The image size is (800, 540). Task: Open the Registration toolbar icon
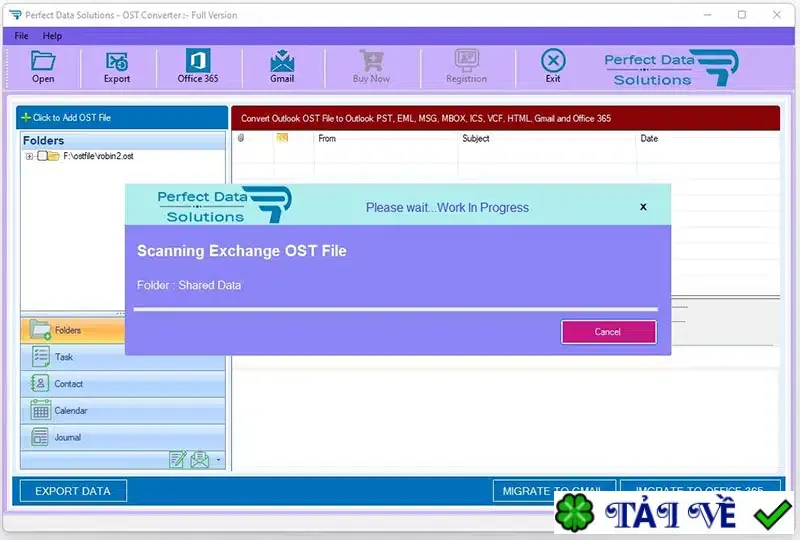tap(466, 60)
